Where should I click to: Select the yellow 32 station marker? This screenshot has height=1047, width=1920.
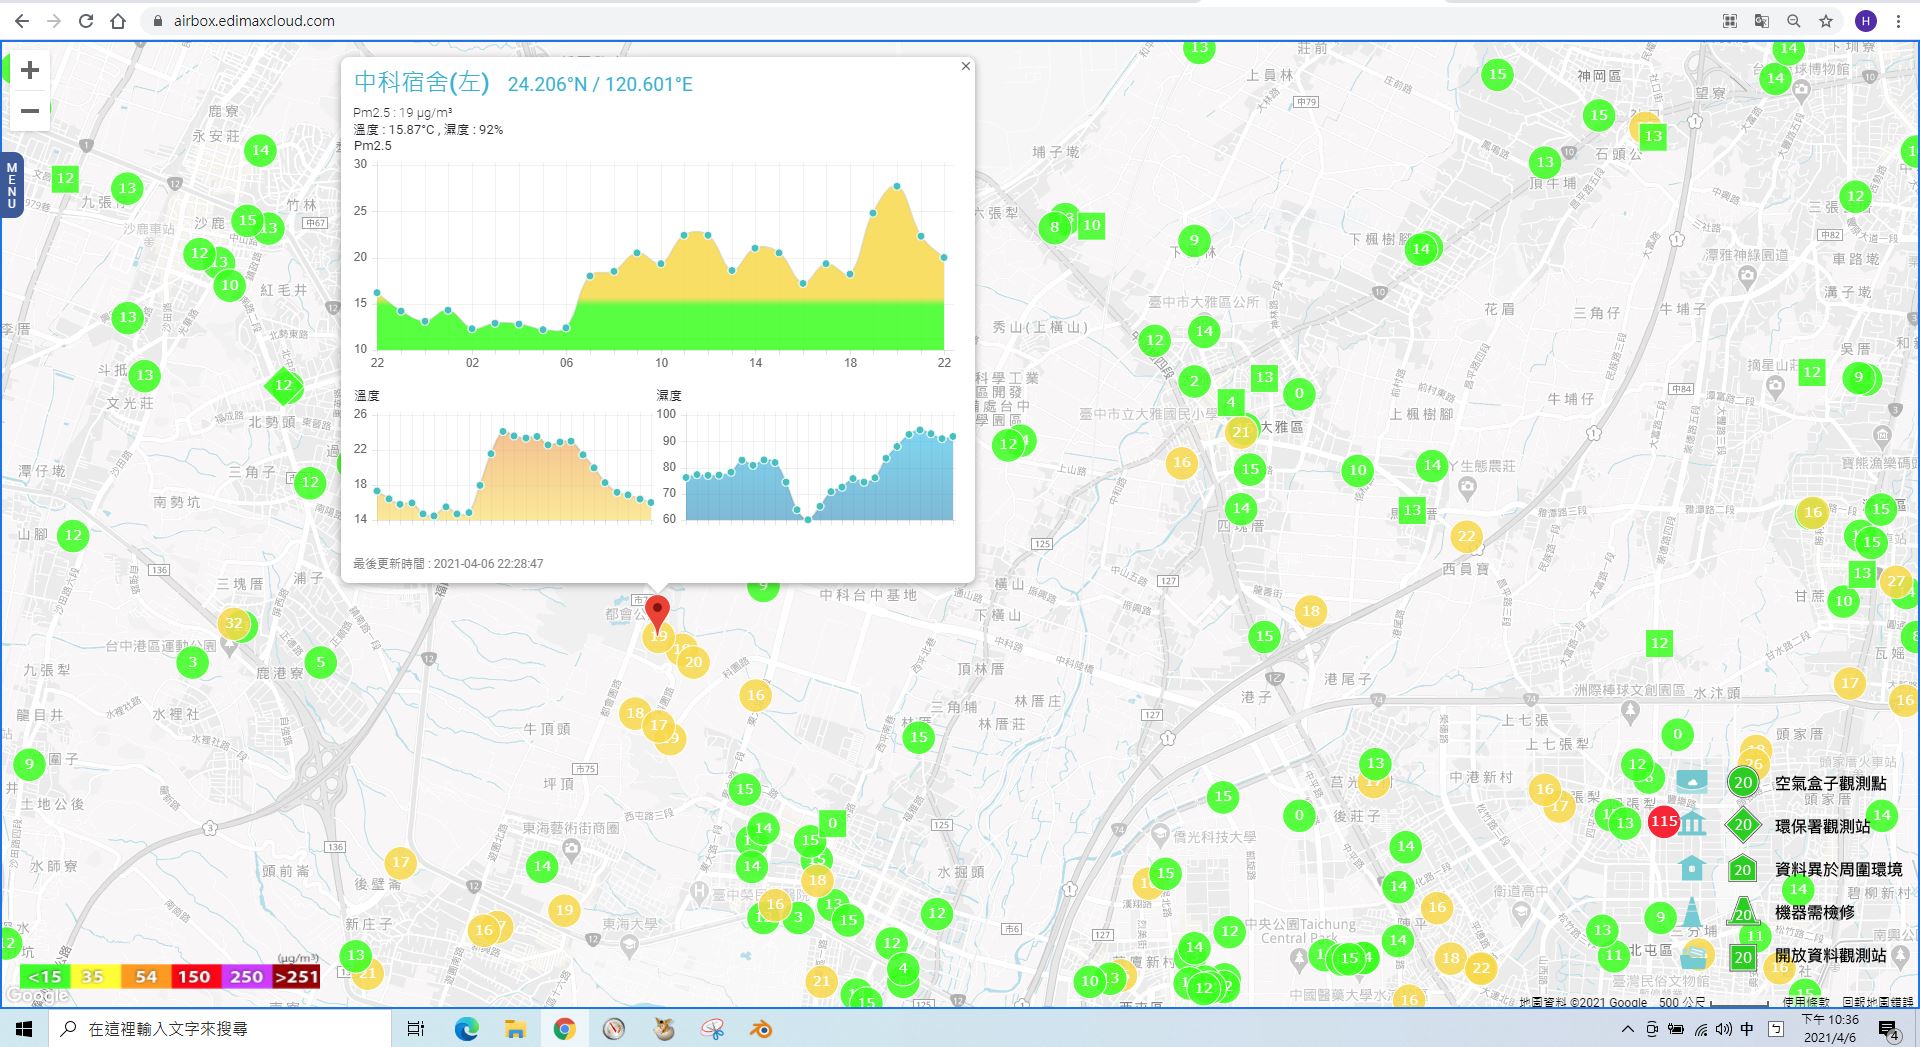(x=233, y=623)
